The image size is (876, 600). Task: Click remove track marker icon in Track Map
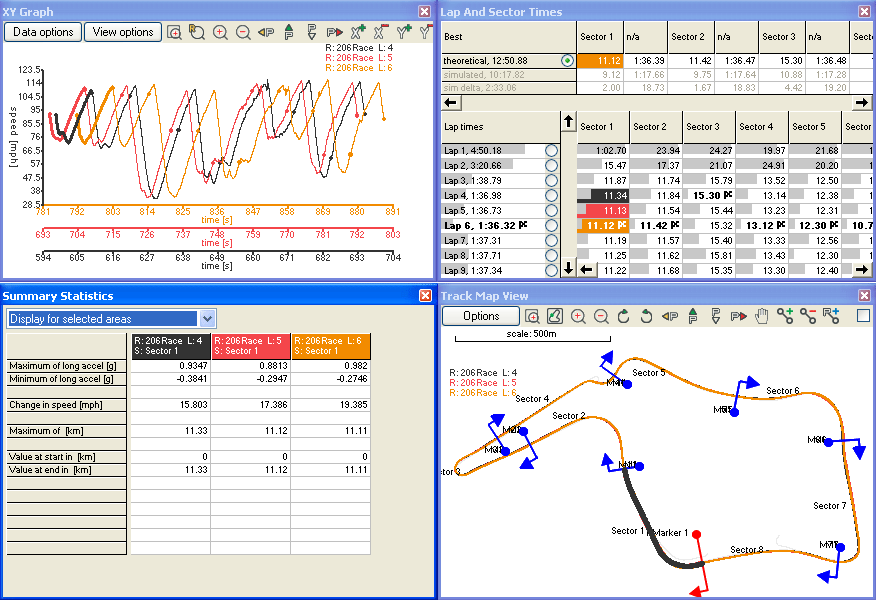tap(808, 316)
